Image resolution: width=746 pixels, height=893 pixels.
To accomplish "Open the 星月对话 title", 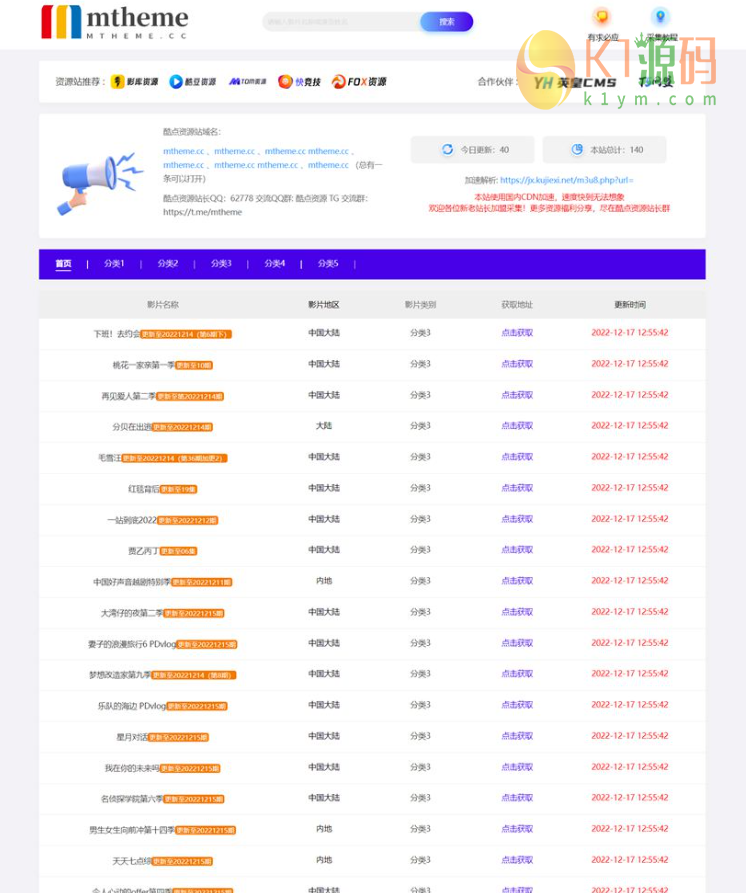I will point(132,737).
